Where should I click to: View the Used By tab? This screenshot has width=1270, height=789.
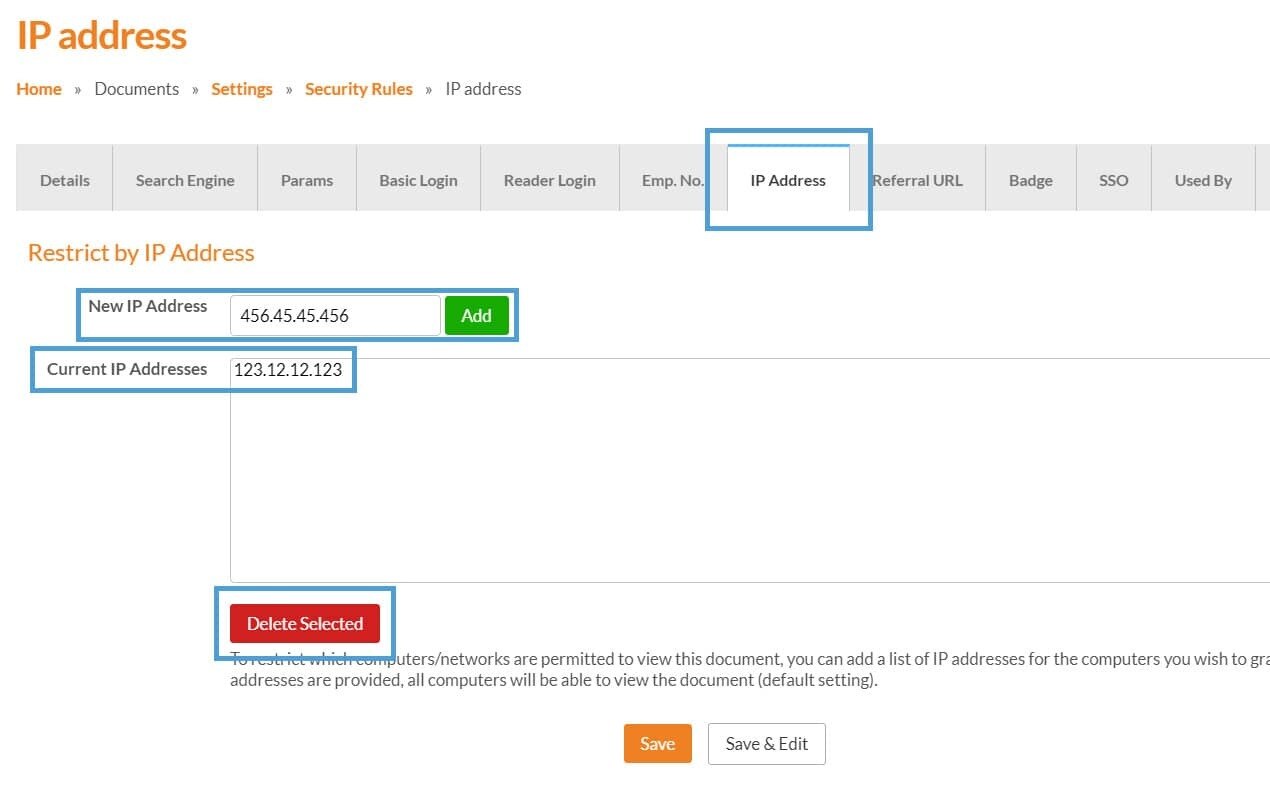pyautogui.click(x=1202, y=181)
